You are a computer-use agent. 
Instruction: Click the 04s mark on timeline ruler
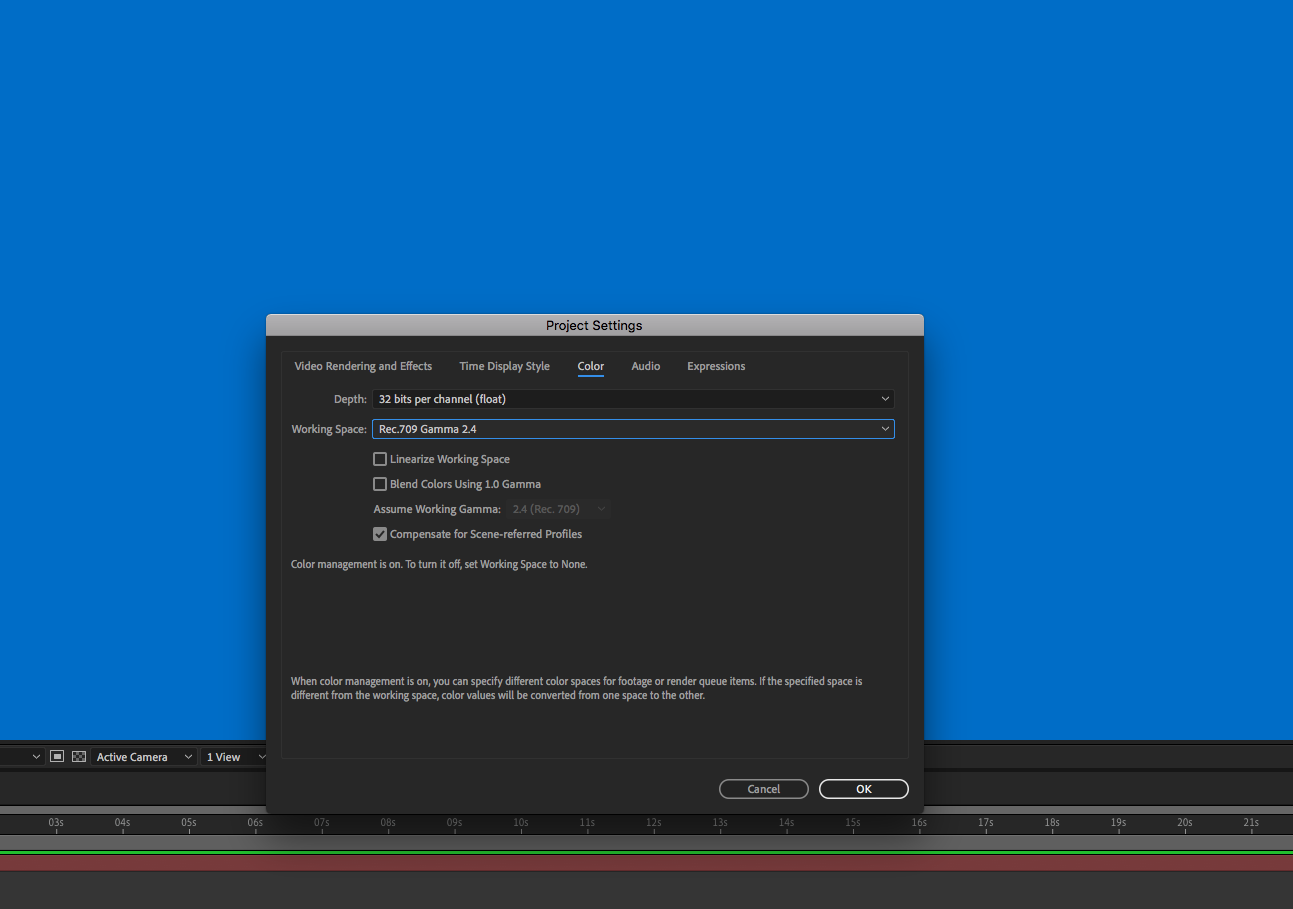[122, 823]
